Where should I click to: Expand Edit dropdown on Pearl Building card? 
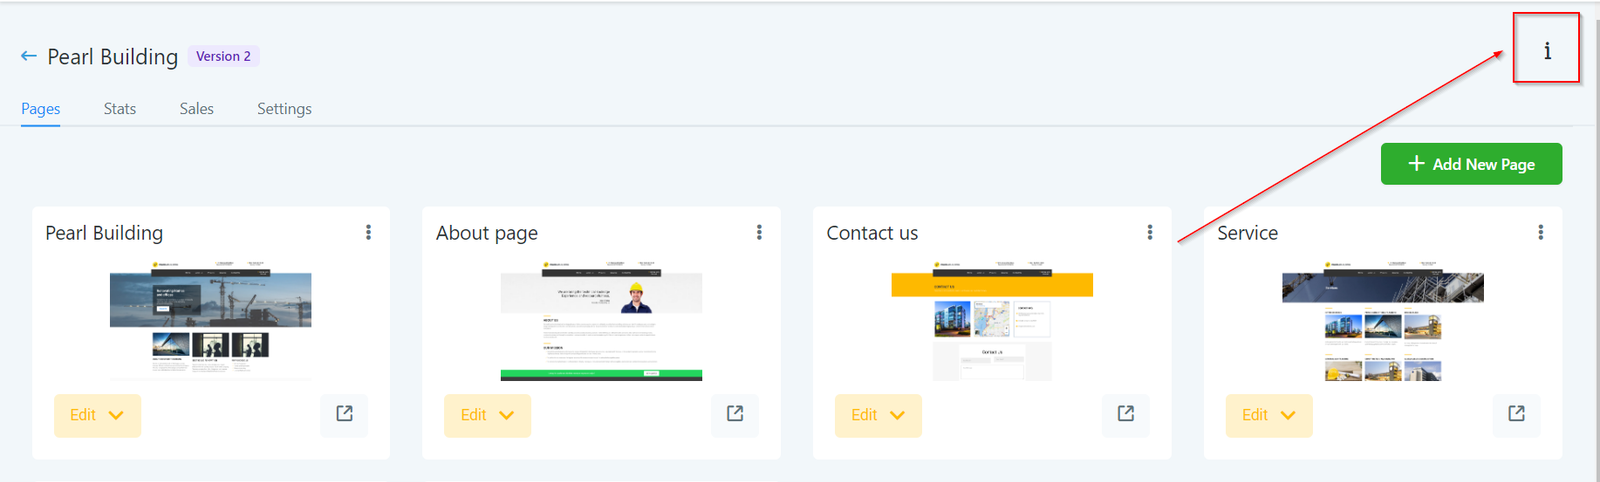[x=97, y=415]
